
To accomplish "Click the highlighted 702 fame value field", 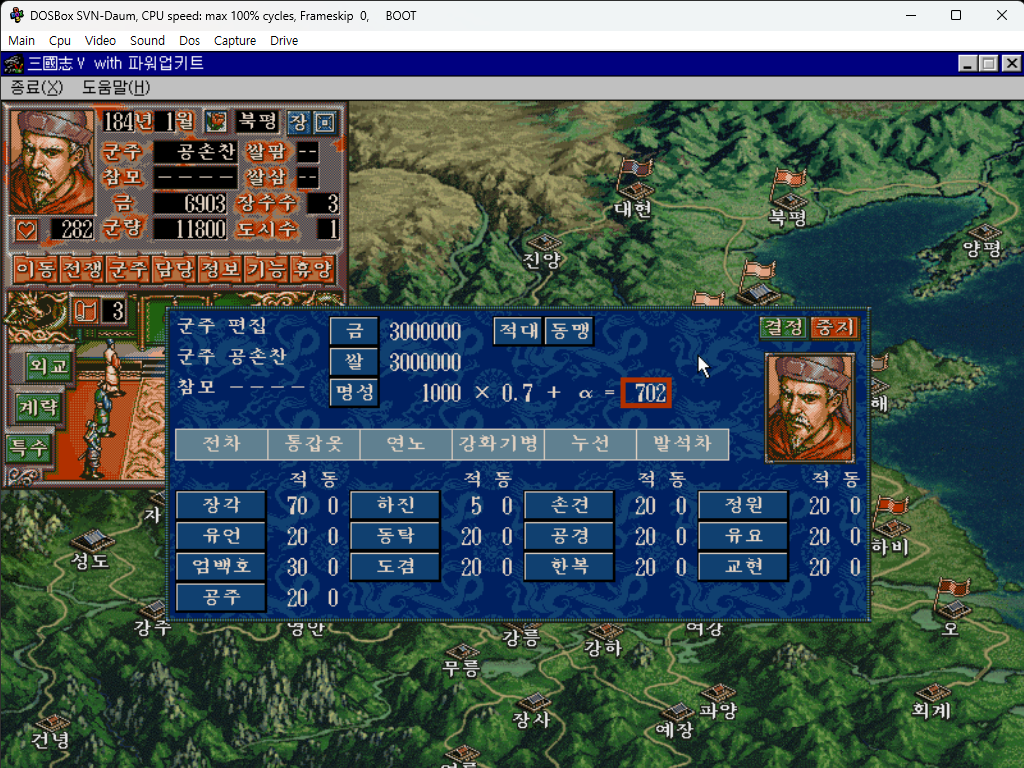I will pyautogui.click(x=646, y=393).
